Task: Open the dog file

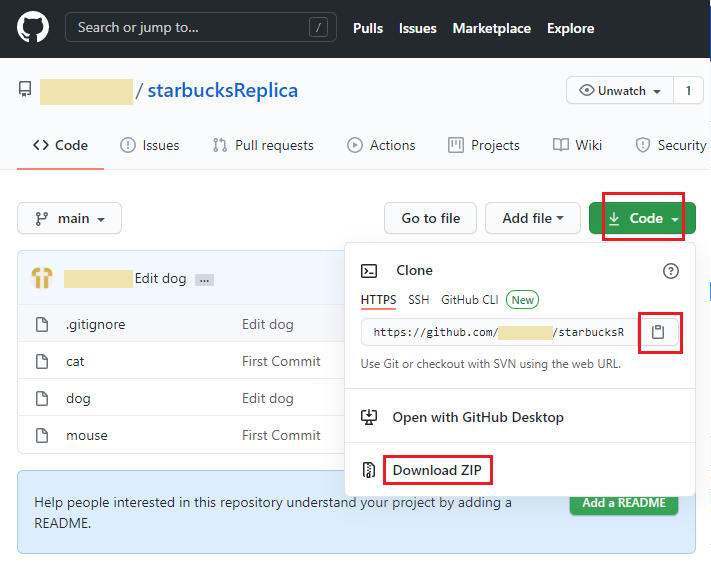Action: click(78, 399)
